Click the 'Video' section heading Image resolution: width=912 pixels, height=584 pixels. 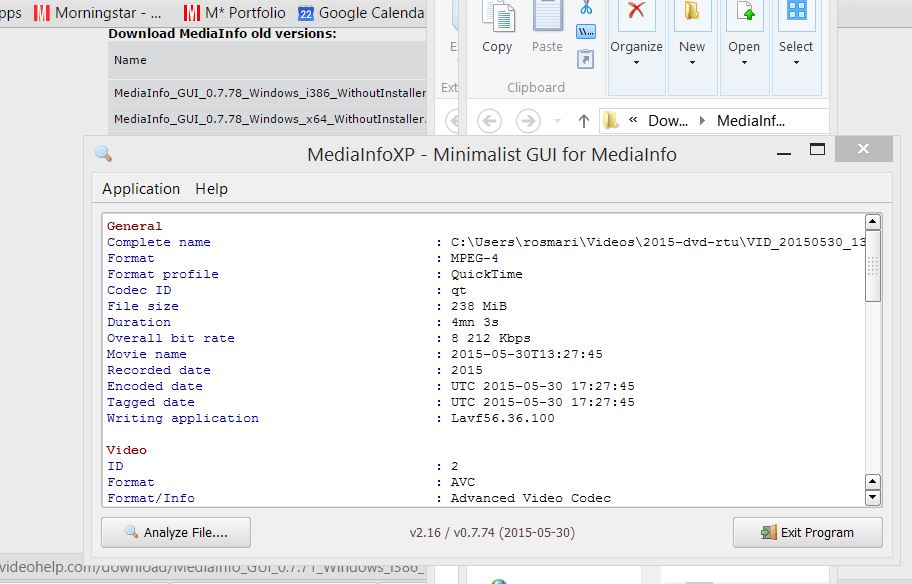point(126,450)
